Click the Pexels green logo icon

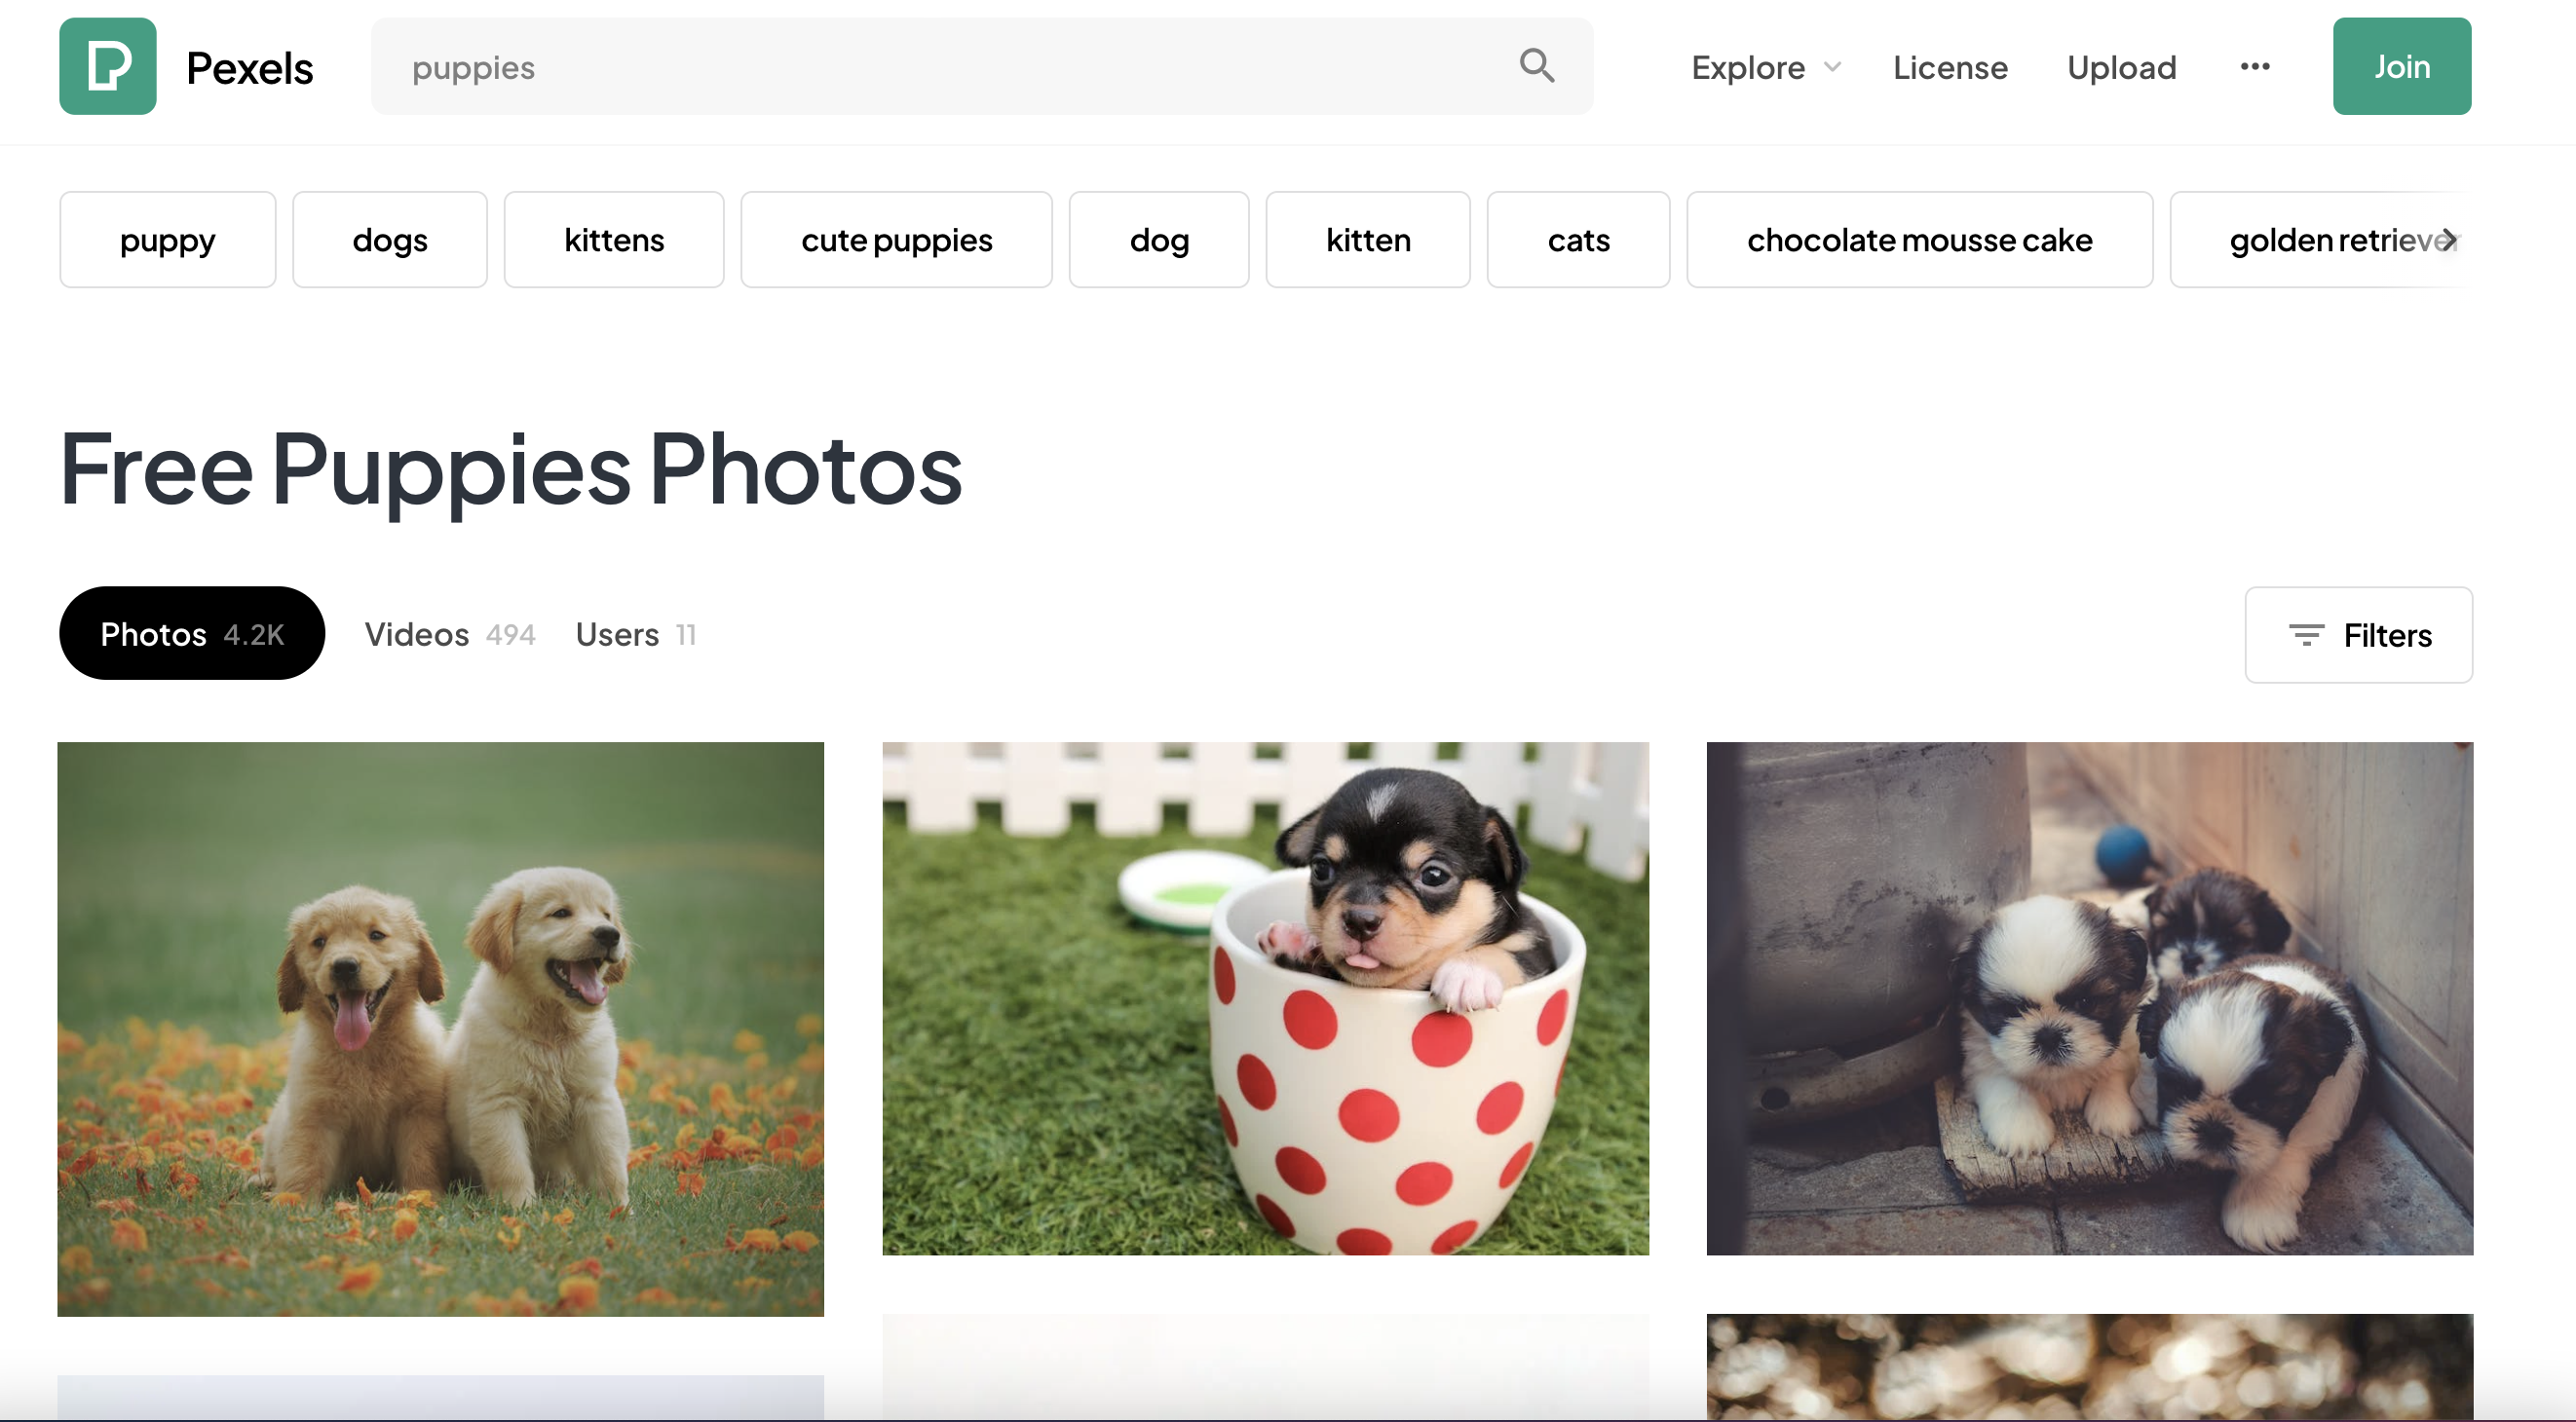pos(107,66)
